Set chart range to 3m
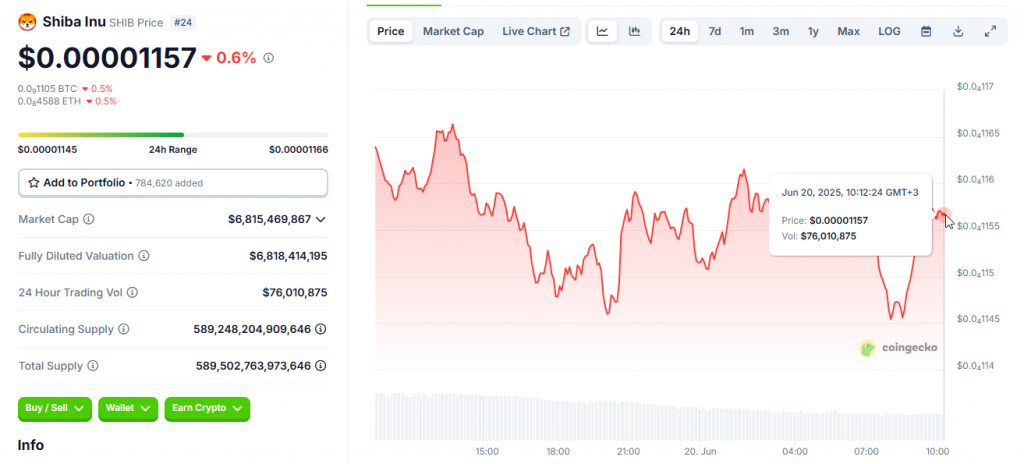This screenshot has height=464, width=1024. click(x=780, y=31)
